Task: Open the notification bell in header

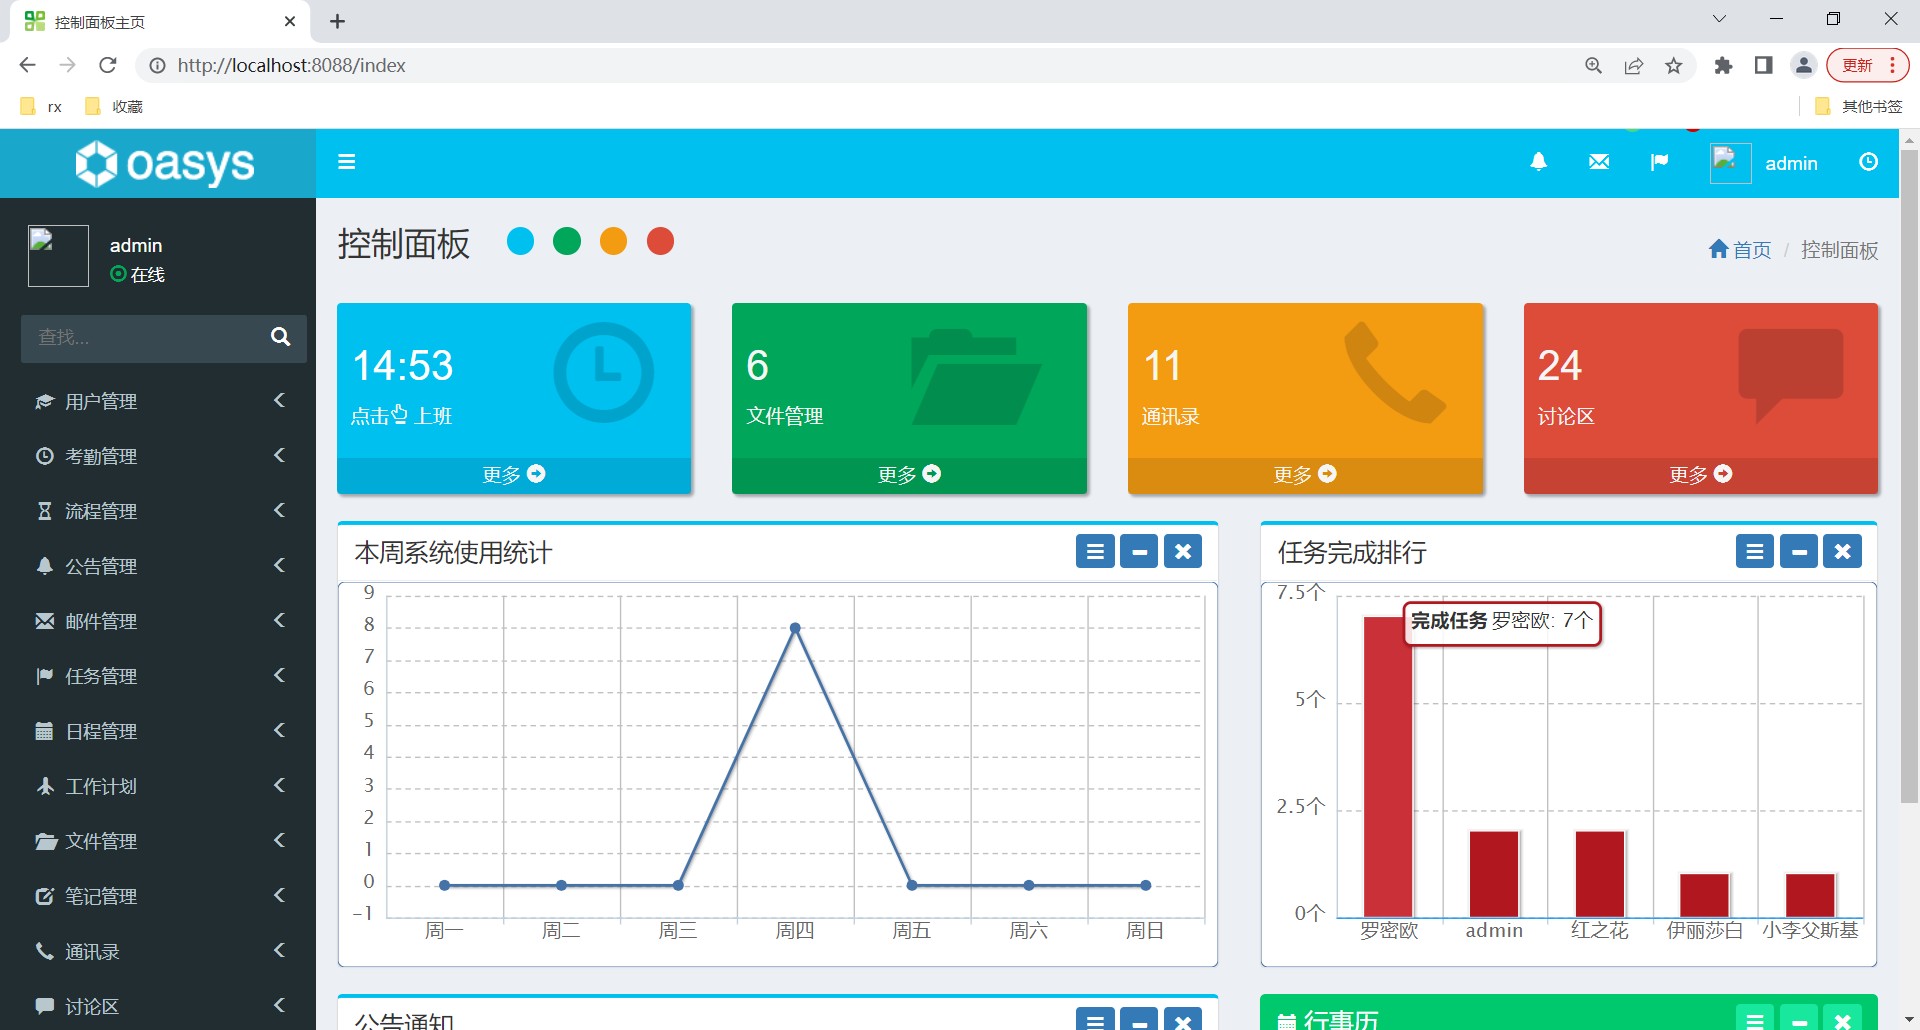Action: [1539, 162]
